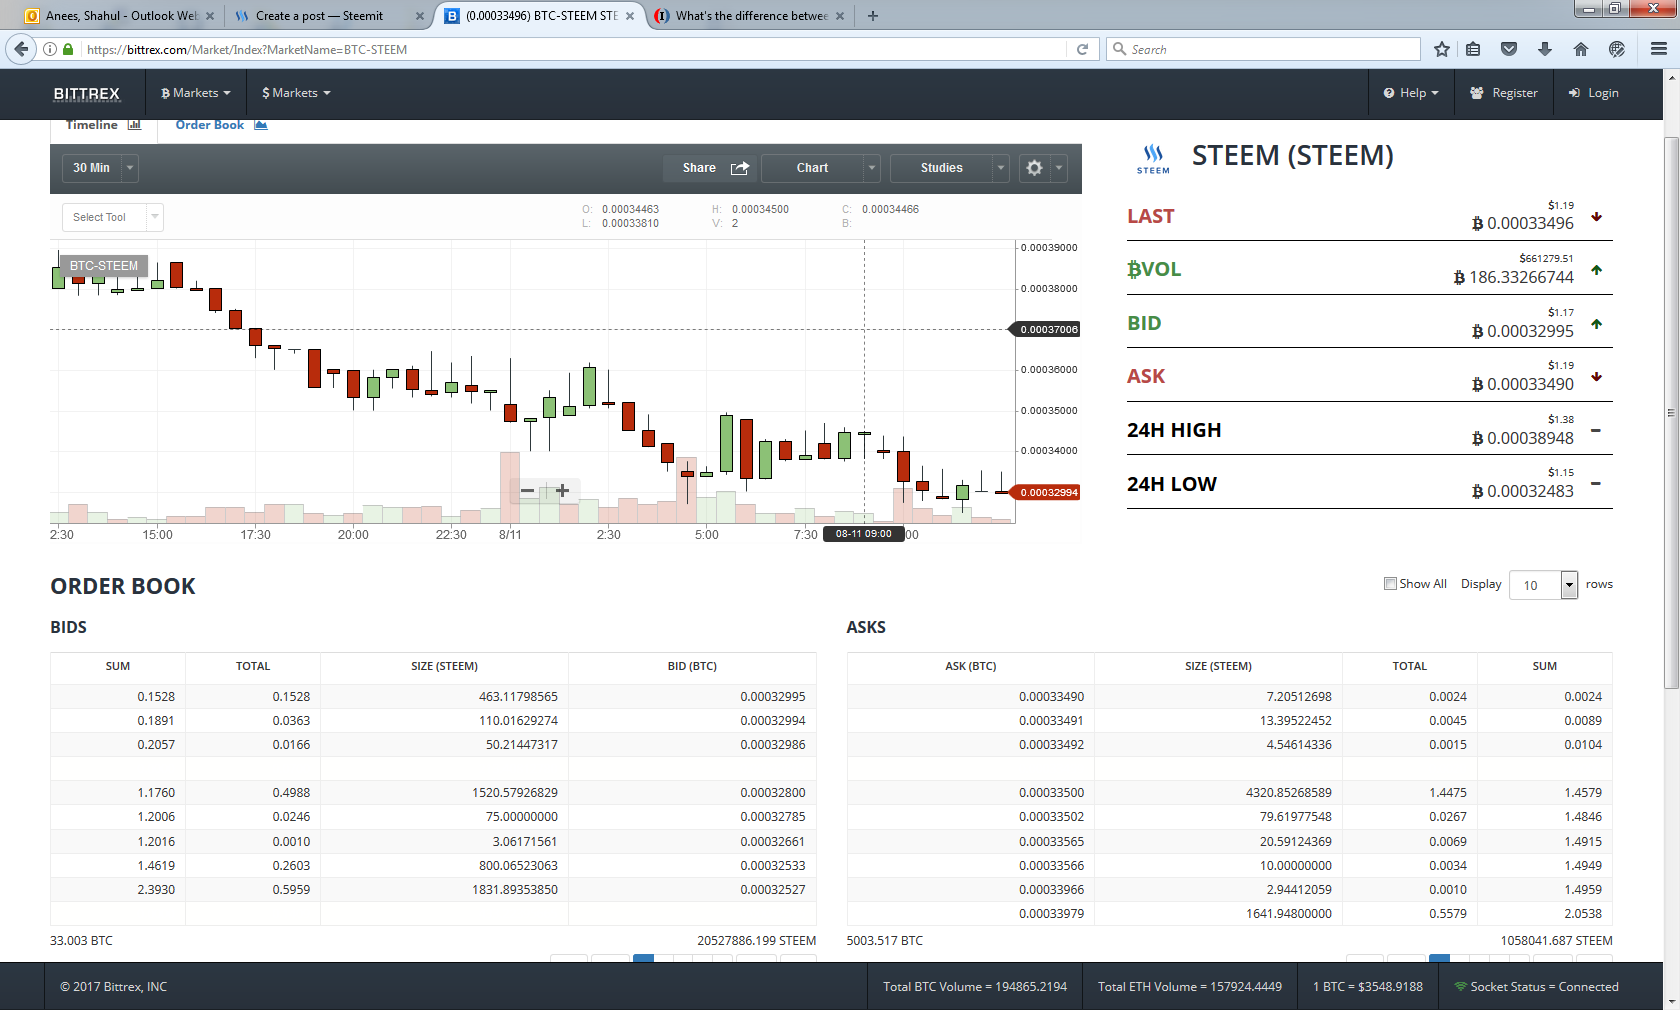Click the Total BTC Volume footer text
The height and width of the screenshot is (1010, 1680).
[x=975, y=987]
